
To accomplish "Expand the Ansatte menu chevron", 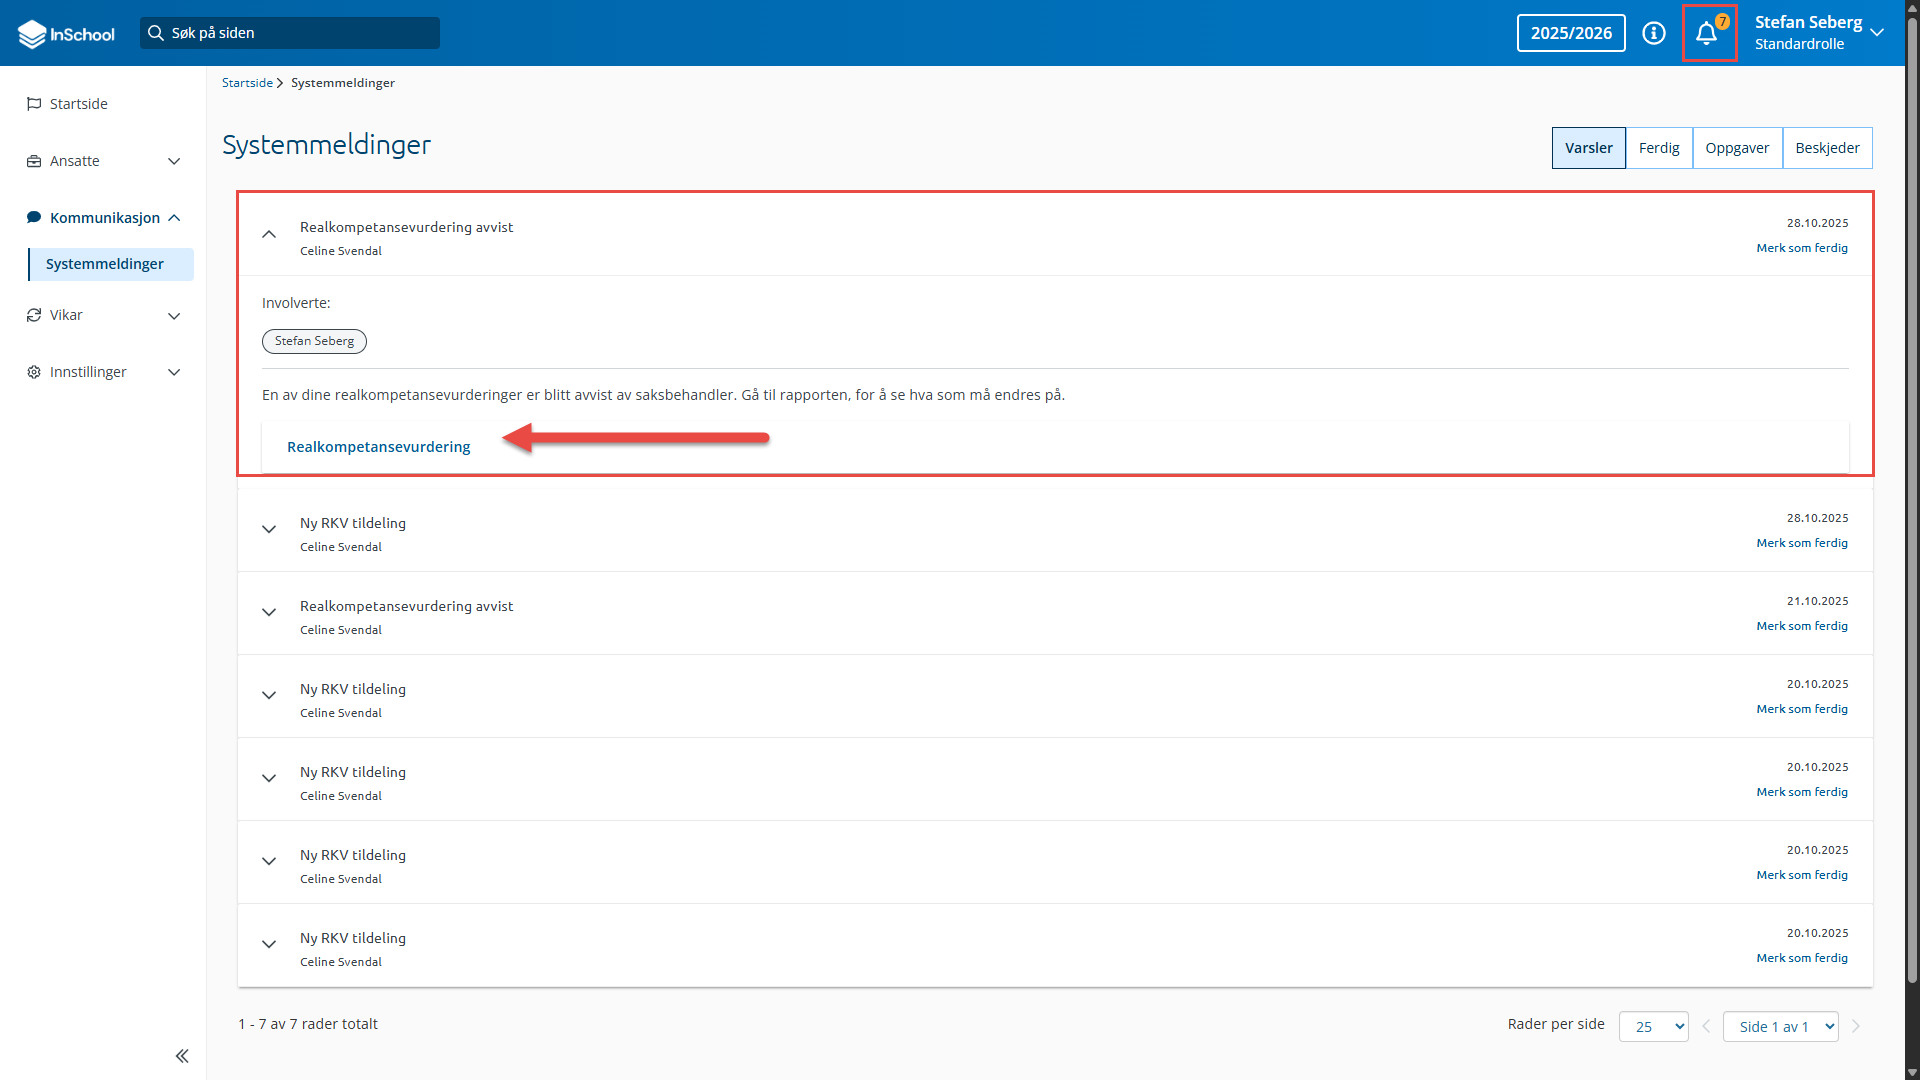I will [x=174, y=161].
